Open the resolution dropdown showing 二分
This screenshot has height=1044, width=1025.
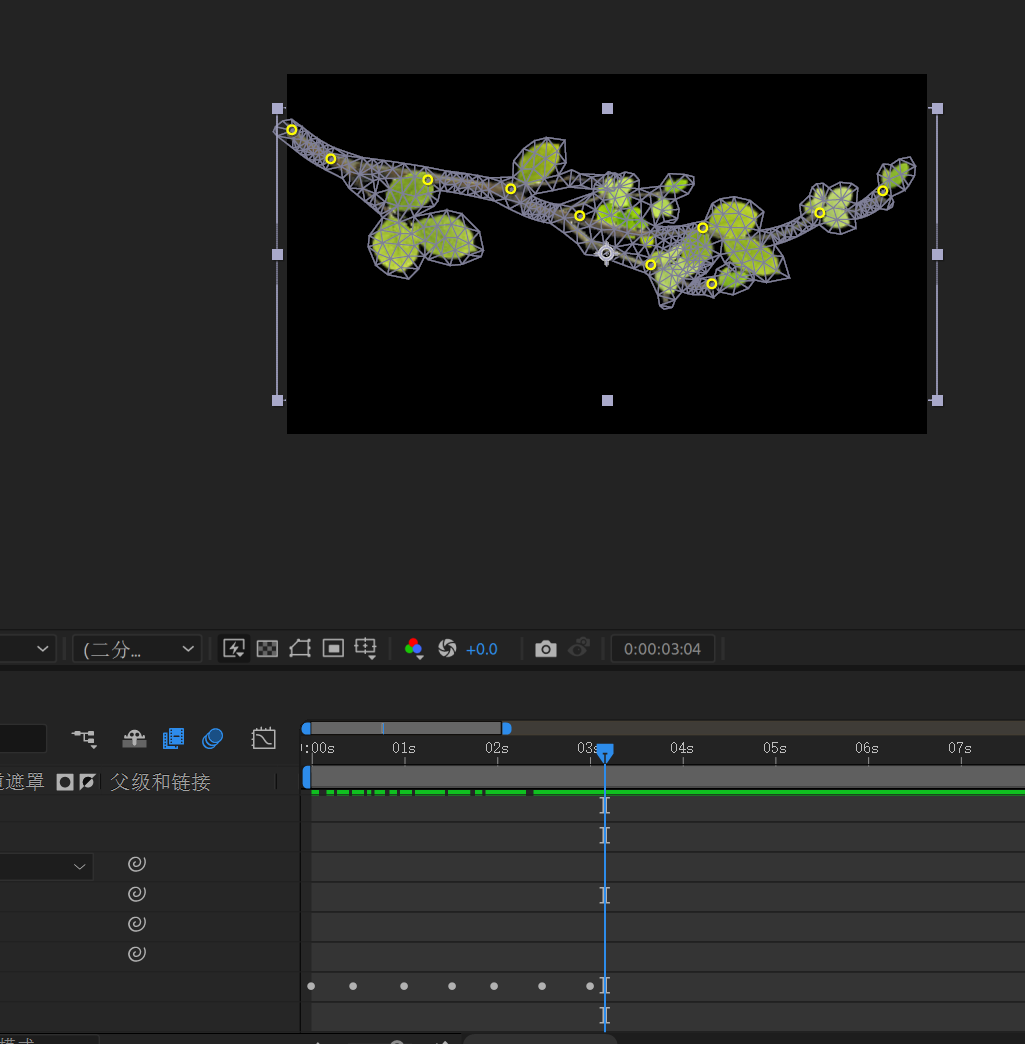pos(137,649)
